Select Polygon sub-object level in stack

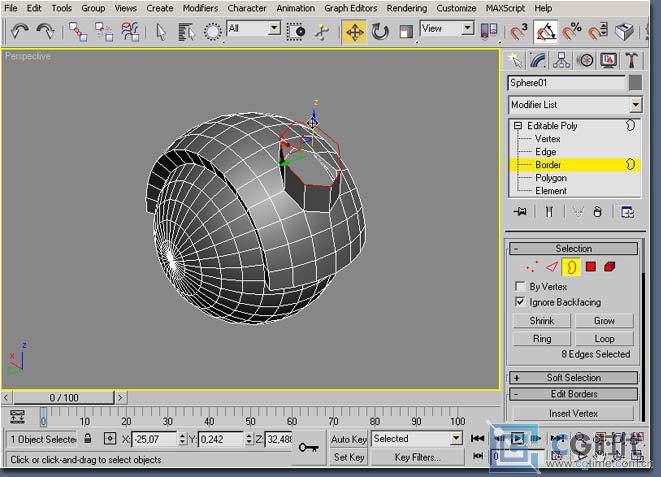(551, 178)
